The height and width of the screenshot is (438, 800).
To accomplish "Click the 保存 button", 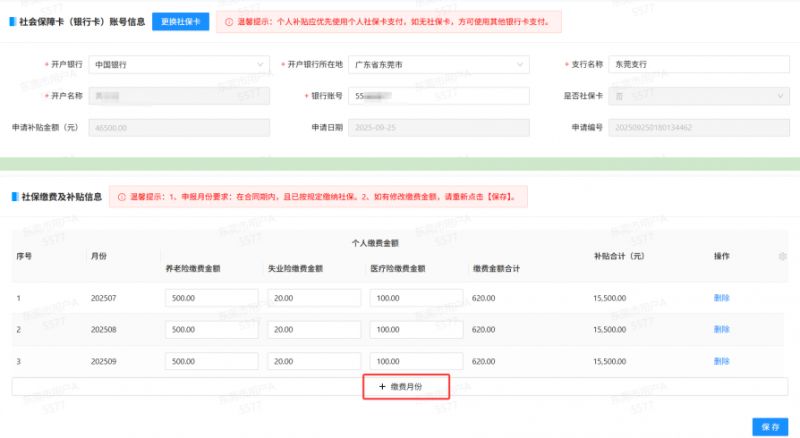I will tap(770, 426).
